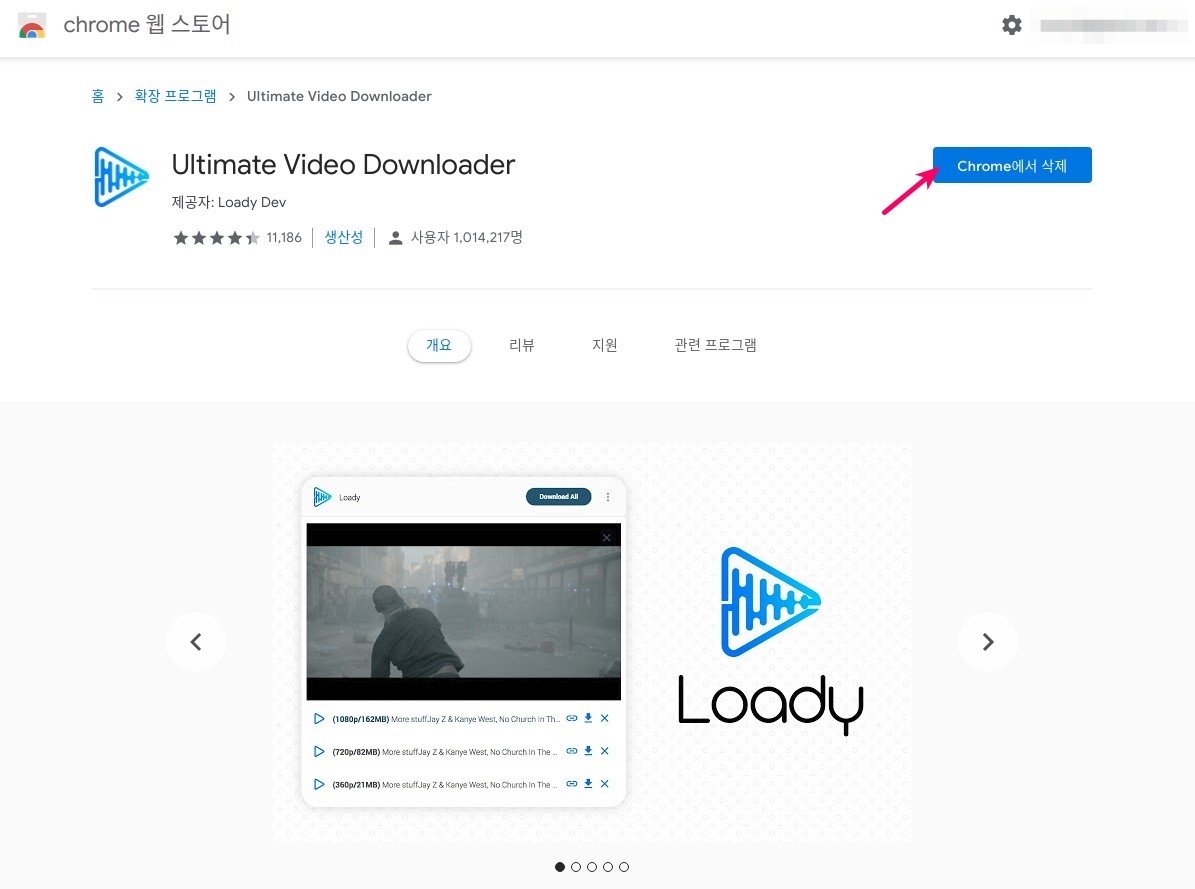The height and width of the screenshot is (889, 1195).
Task: Play the 1080p/162MB video entry
Action: click(x=319, y=718)
